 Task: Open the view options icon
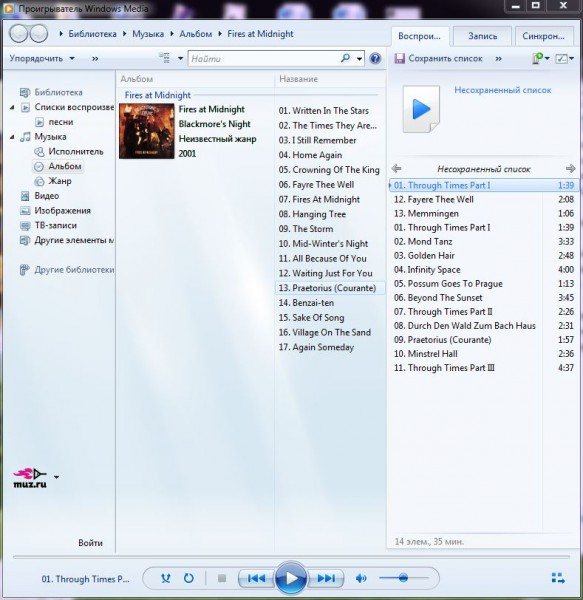coord(164,58)
